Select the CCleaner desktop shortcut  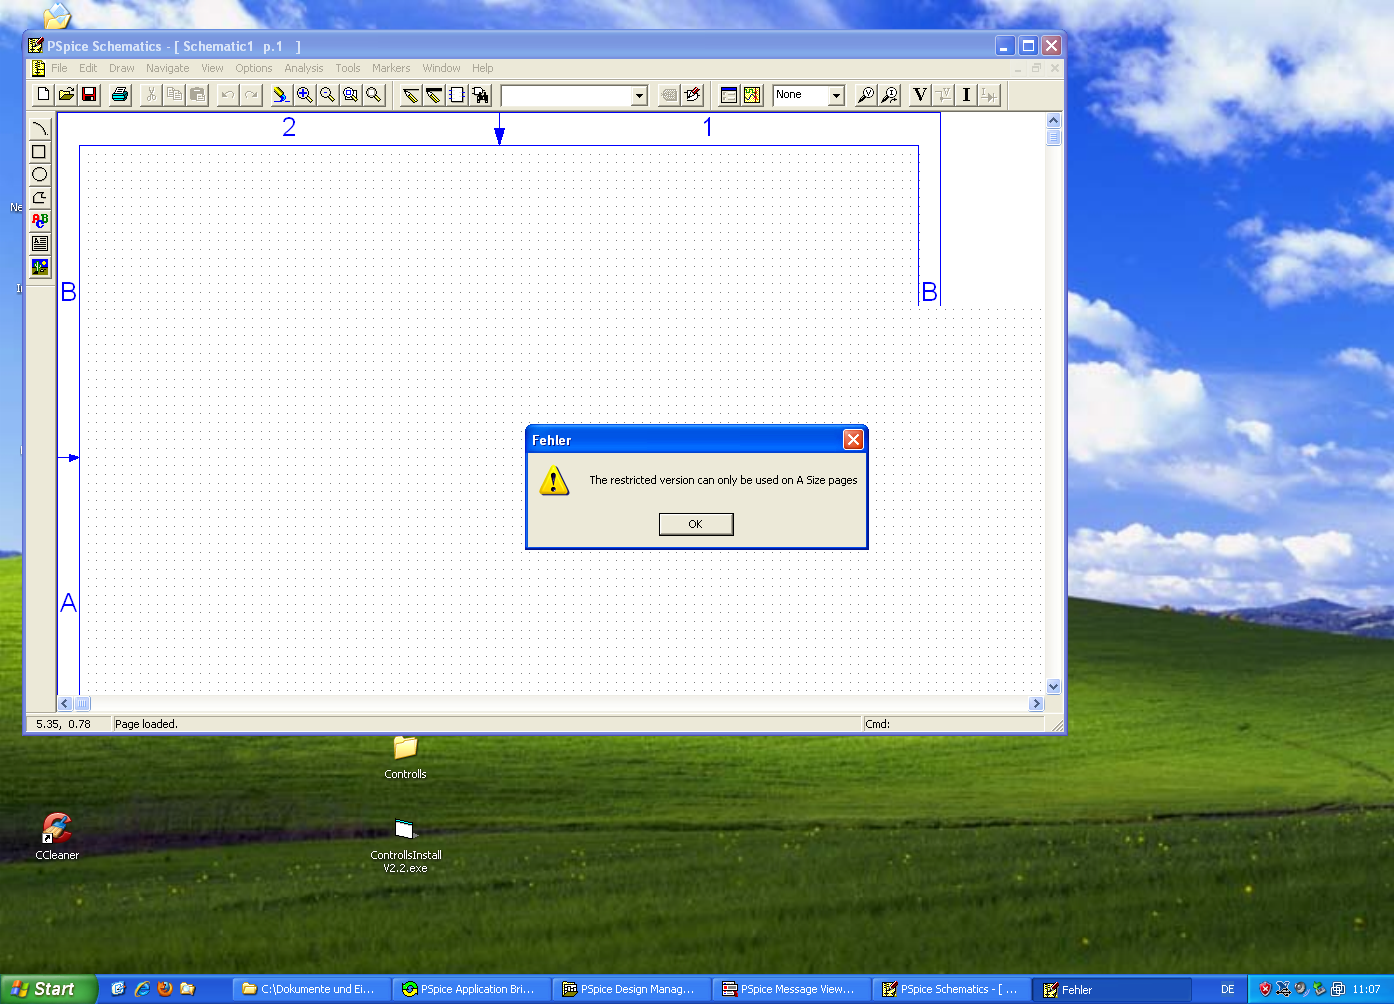57,837
